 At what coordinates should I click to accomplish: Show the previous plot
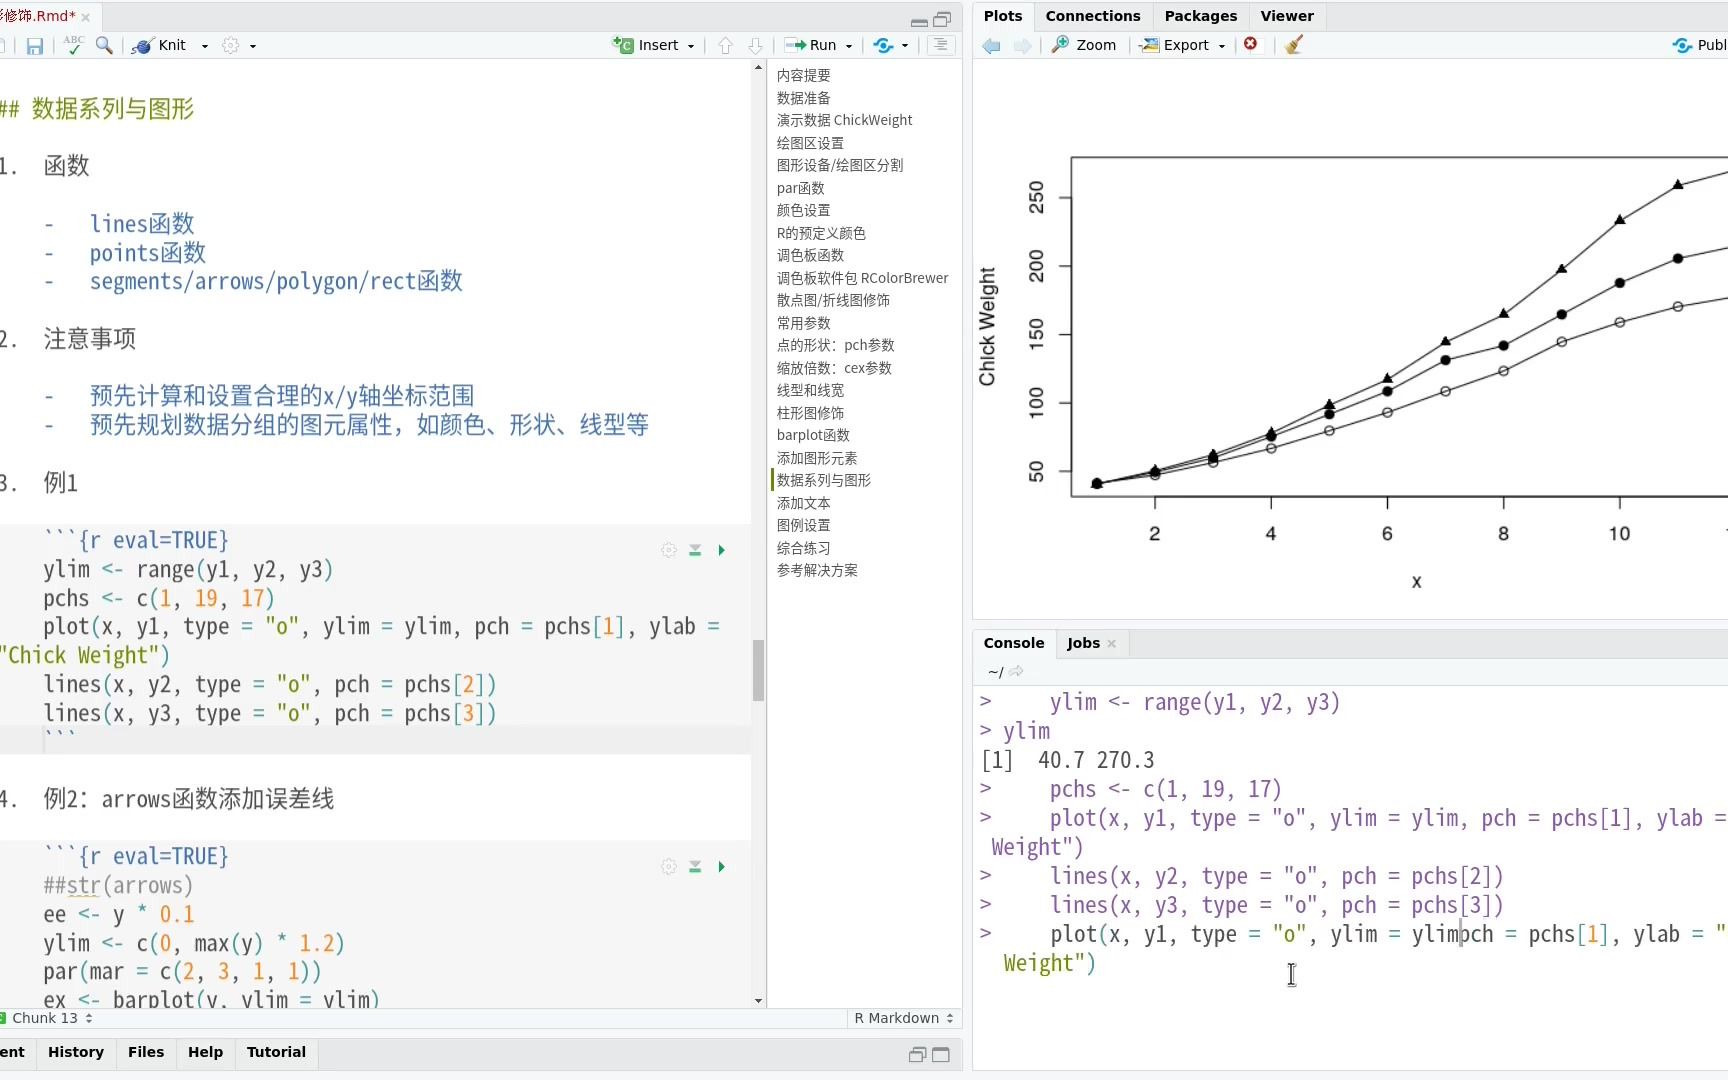tap(991, 45)
